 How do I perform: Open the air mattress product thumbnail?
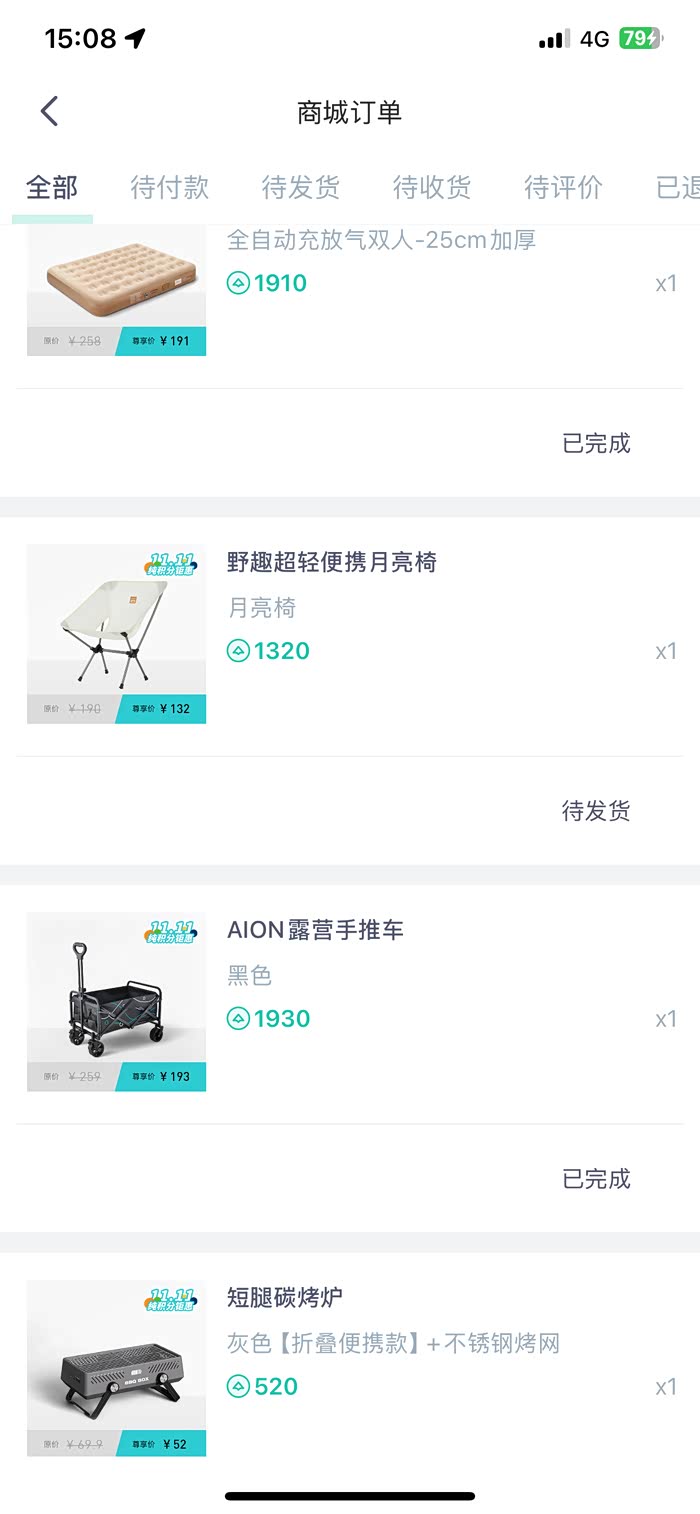click(x=116, y=291)
